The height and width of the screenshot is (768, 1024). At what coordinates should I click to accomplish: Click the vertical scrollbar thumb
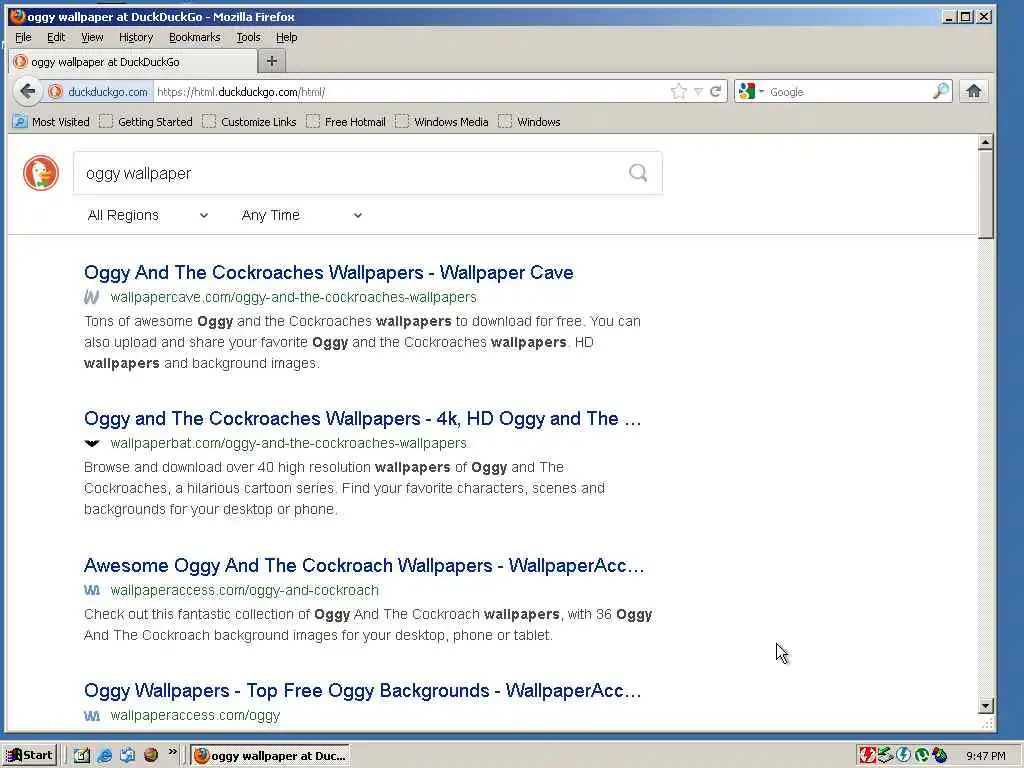click(x=985, y=195)
